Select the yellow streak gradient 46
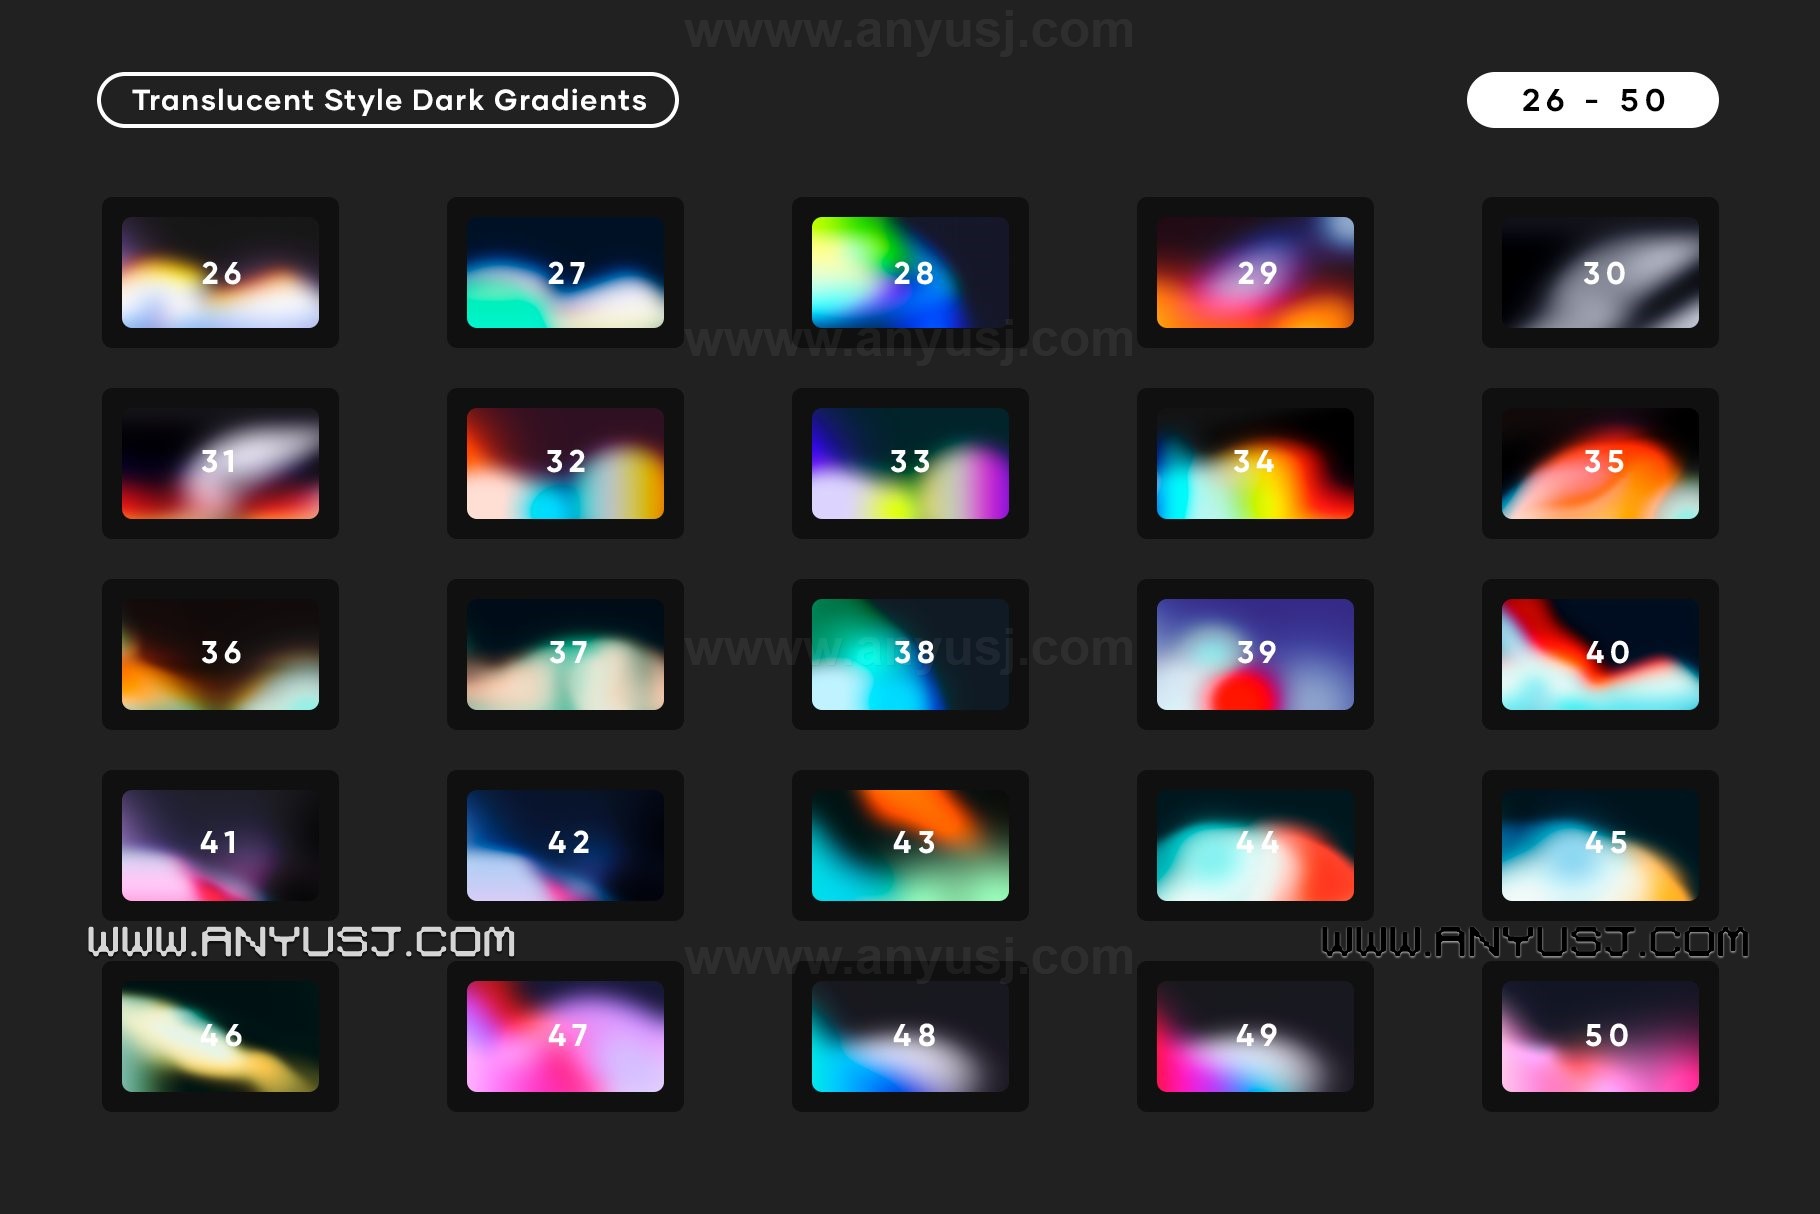 coord(220,1036)
